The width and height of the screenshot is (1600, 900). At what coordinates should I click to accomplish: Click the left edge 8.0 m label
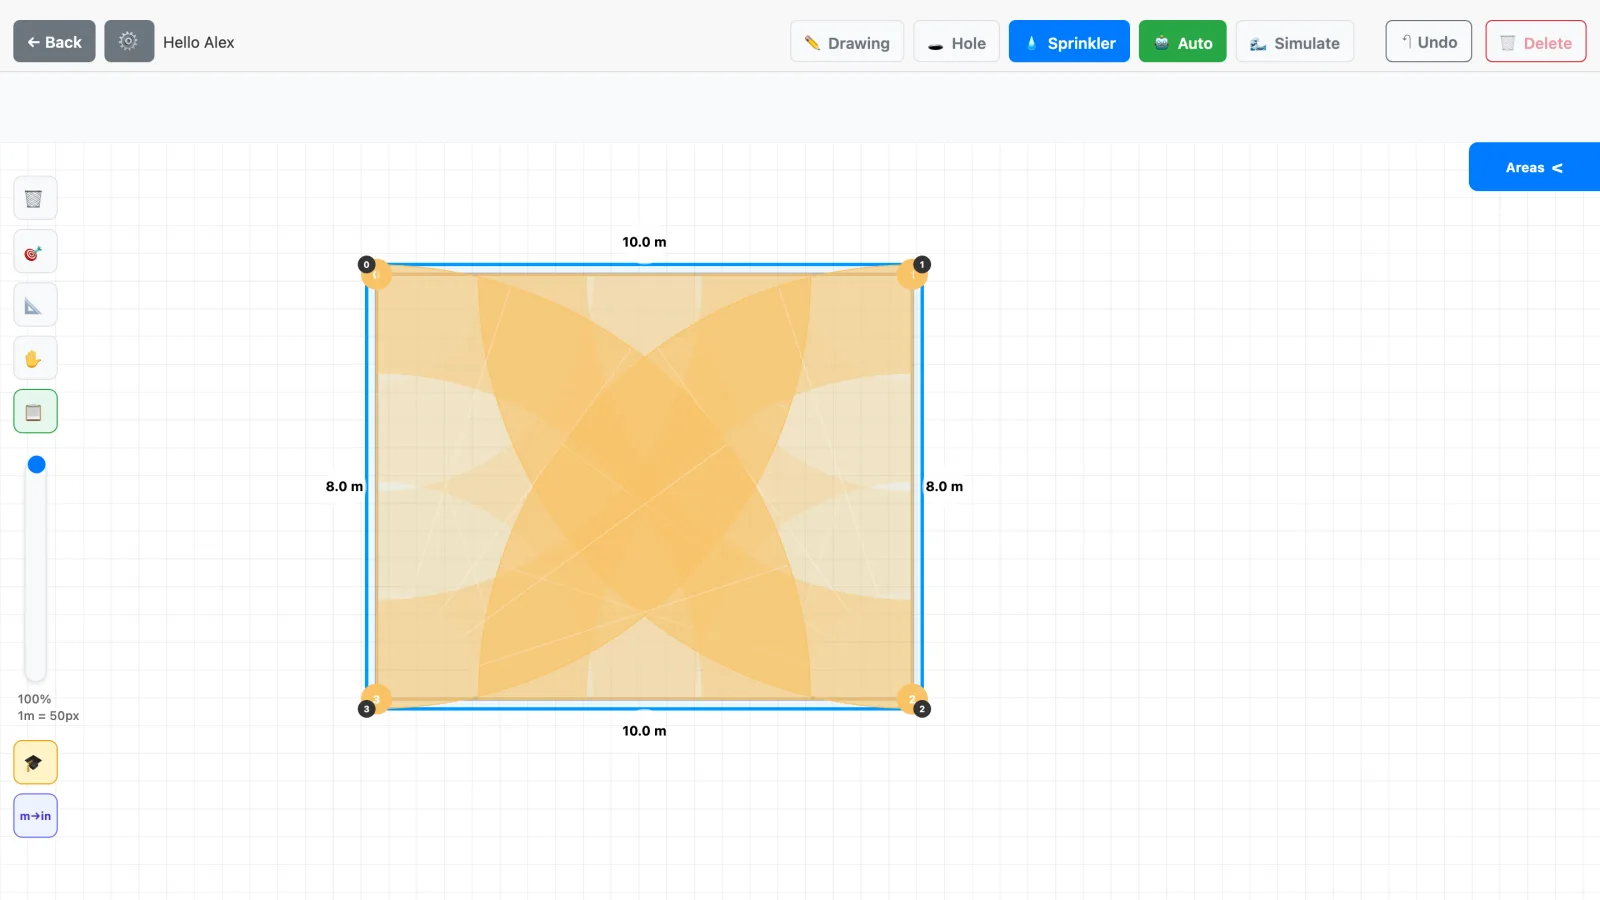pos(344,487)
